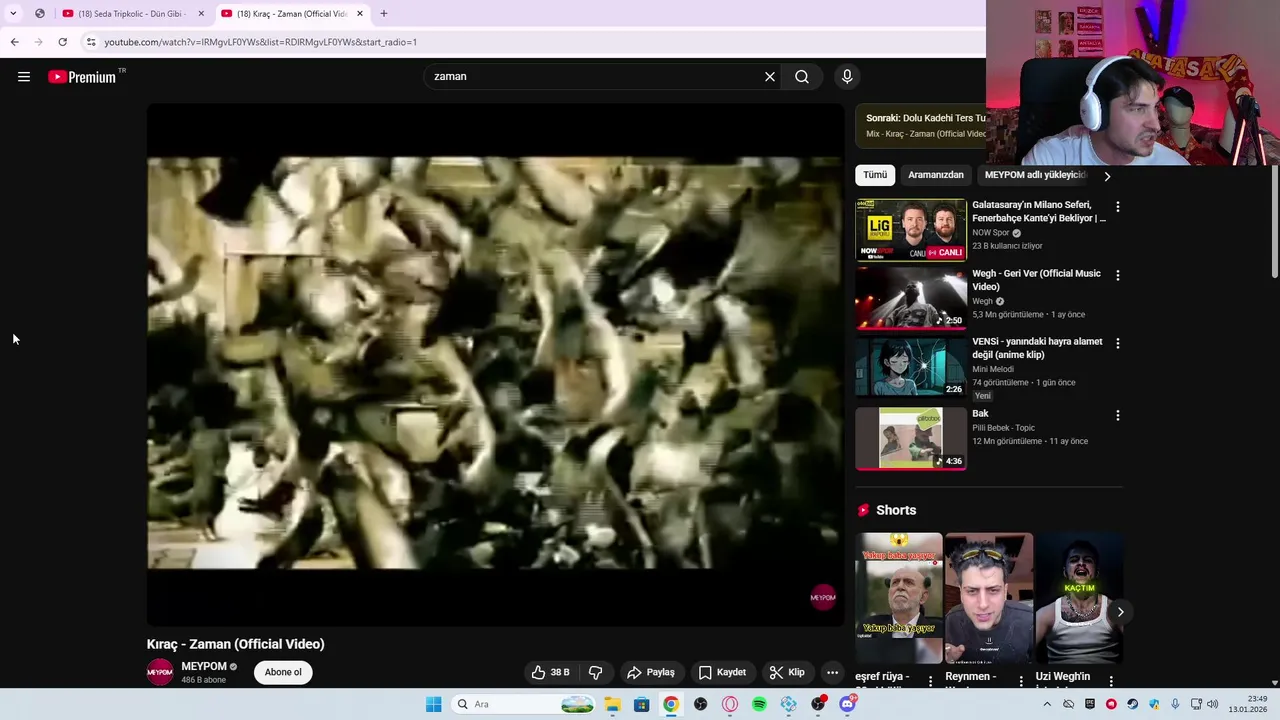1280x720 pixels.
Task: Open the Reynmen short thumbnail
Action: coord(989,598)
